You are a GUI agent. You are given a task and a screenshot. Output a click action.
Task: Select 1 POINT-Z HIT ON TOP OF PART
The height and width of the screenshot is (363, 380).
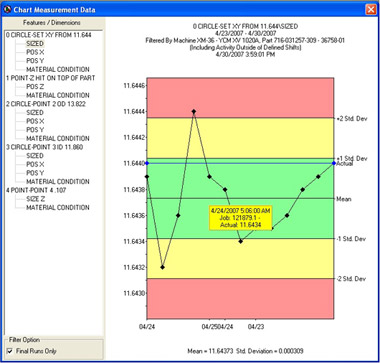tap(50, 78)
